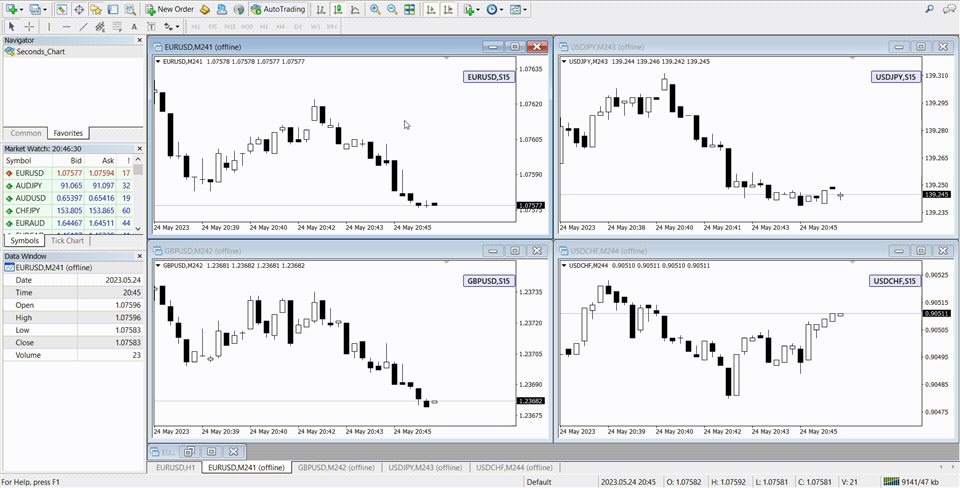Open the search magnifier at top right
The height and width of the screenshot is (488, 960).
929,9
